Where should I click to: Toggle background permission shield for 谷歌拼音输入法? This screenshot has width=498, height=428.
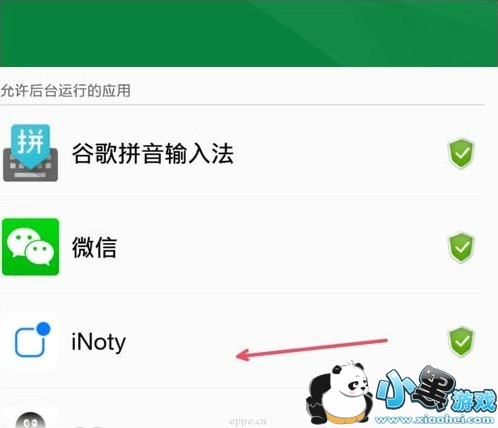click(x=461, y=153)
